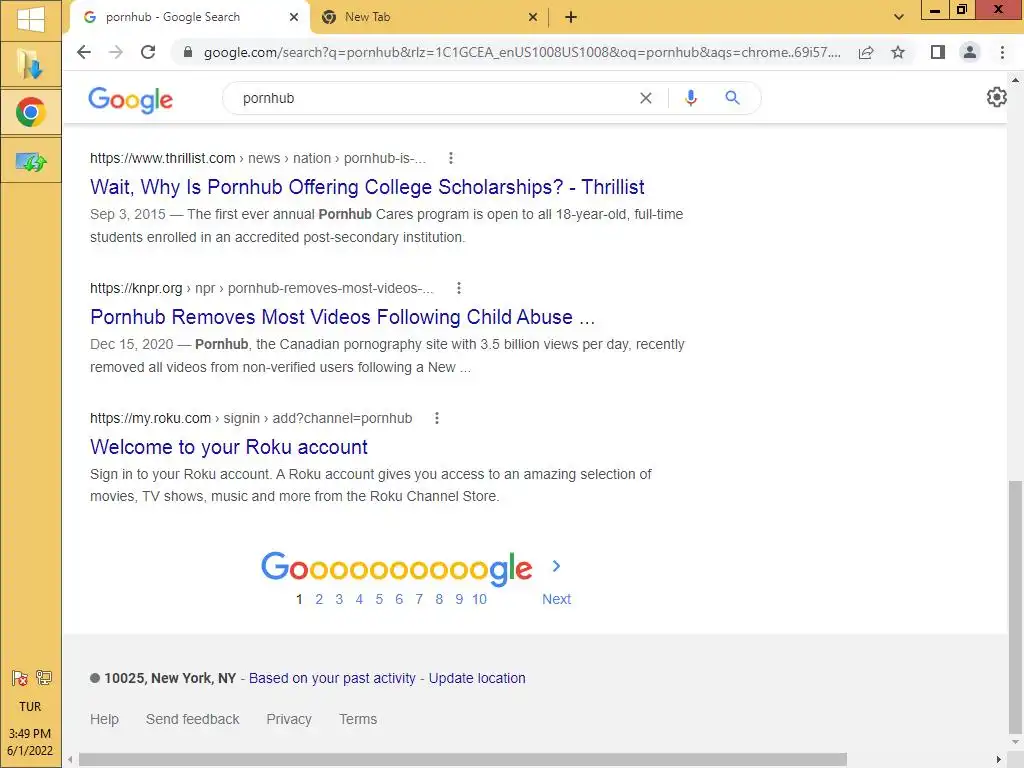Open the Pornhub Removes Most Videos article

[342, 317]
